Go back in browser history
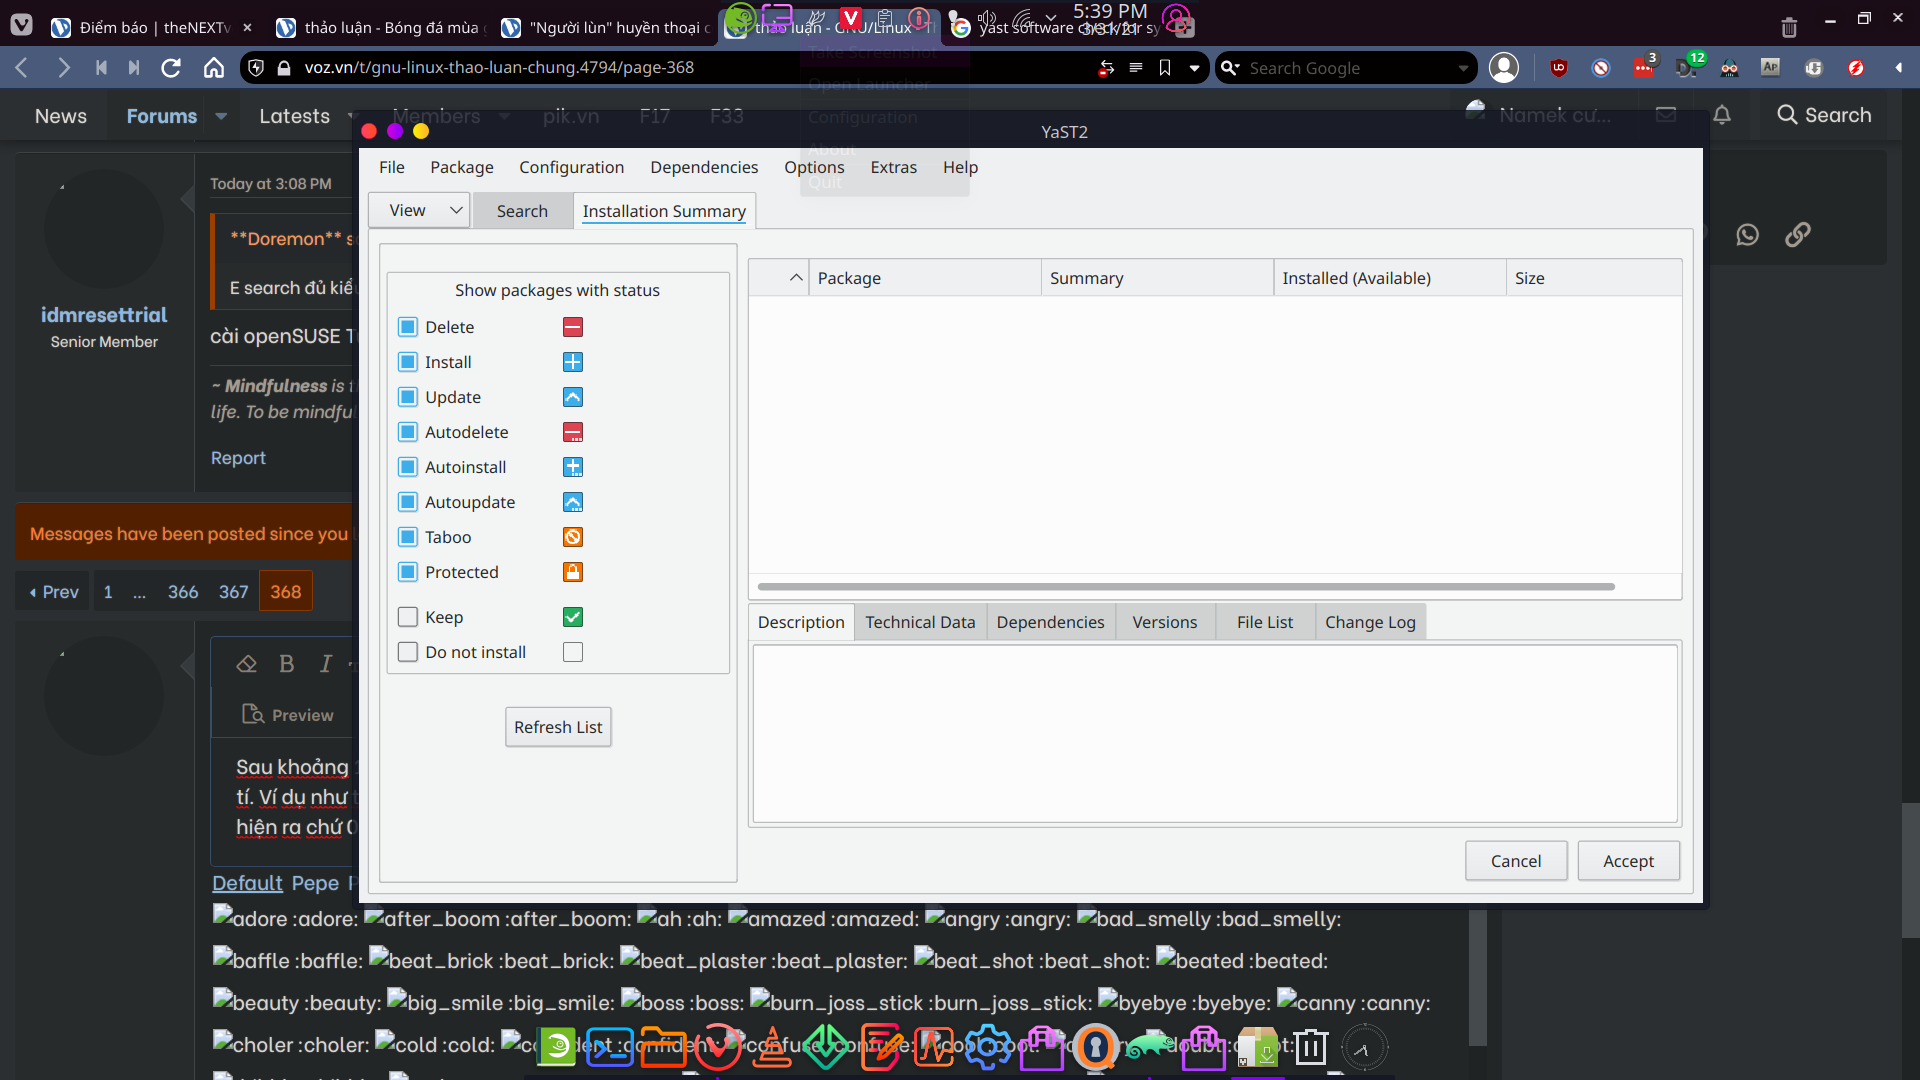Image resolution: width=1920 pixels, height=1080 pixels. (x=22, y=68)
